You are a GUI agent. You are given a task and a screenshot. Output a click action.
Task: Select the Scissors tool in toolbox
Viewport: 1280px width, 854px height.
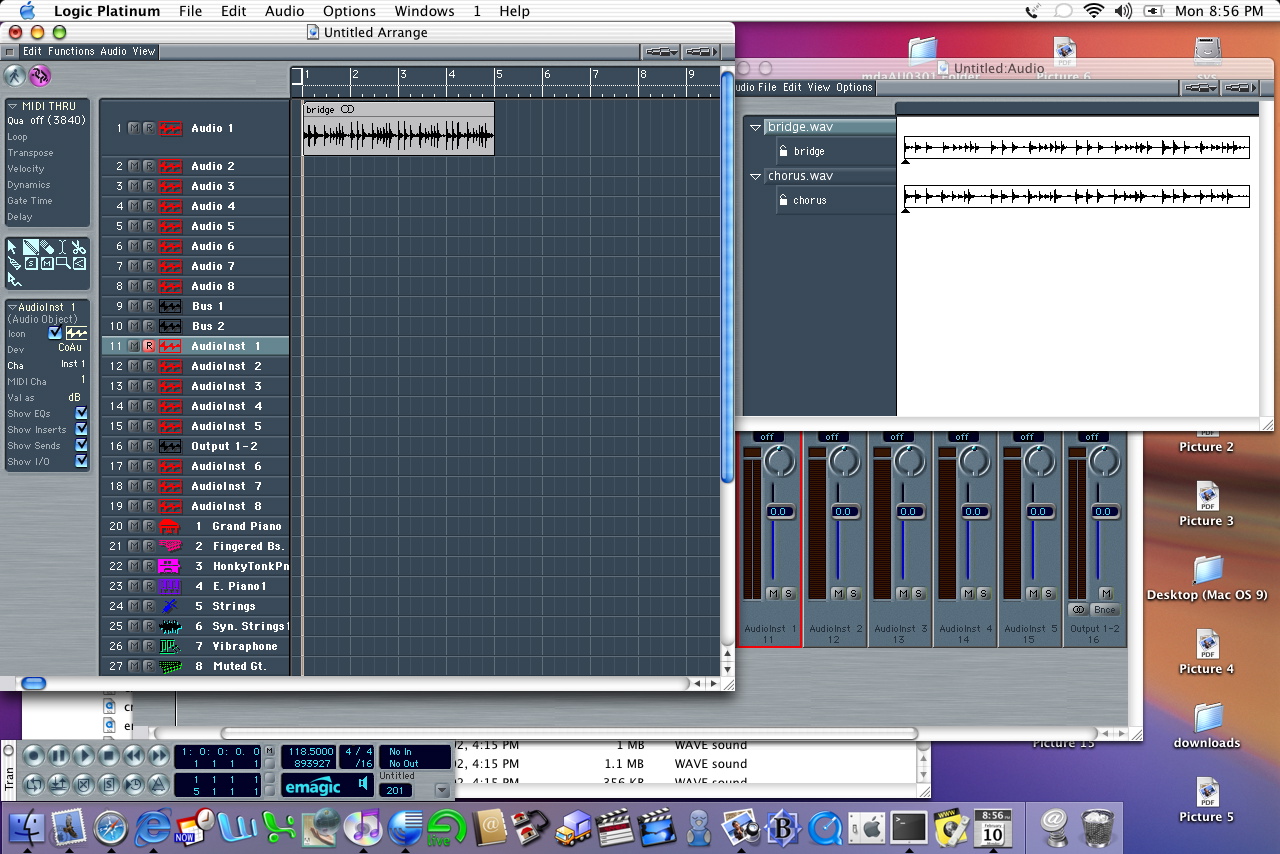pyautogui.click(x=79, y=247)
